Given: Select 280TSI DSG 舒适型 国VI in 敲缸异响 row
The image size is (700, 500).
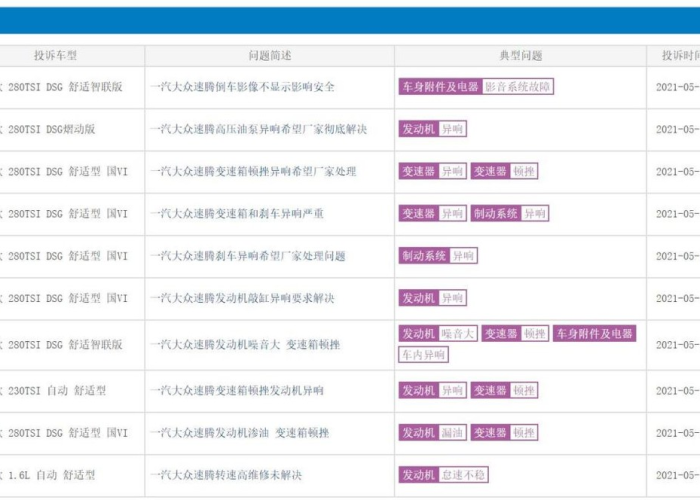Looking at the screenshot, I should [x=68, y=298].
